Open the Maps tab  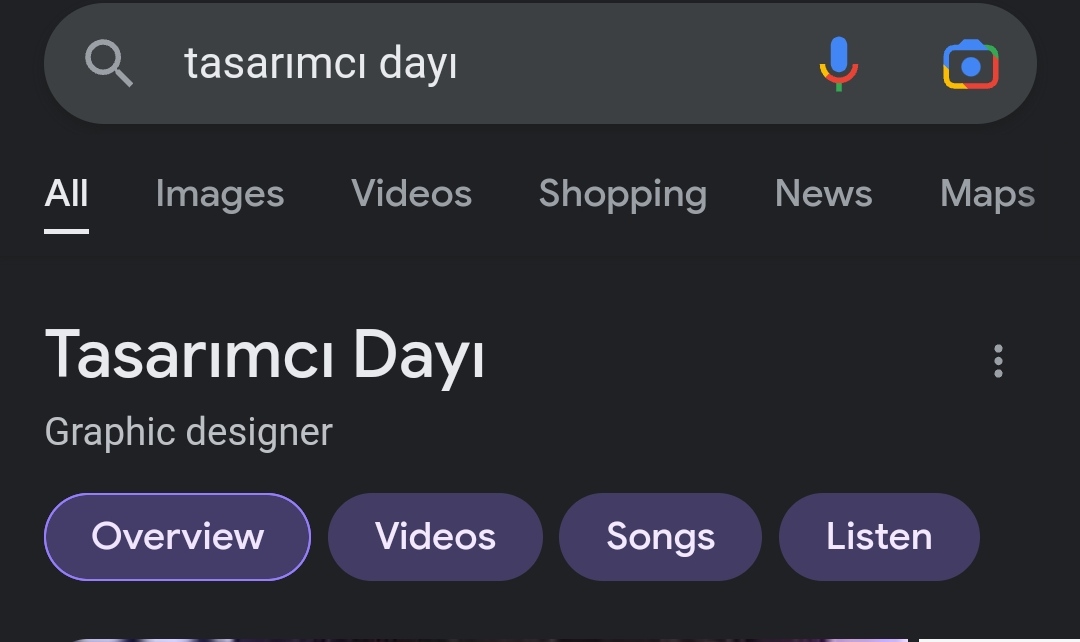click(x=987, y=194)
